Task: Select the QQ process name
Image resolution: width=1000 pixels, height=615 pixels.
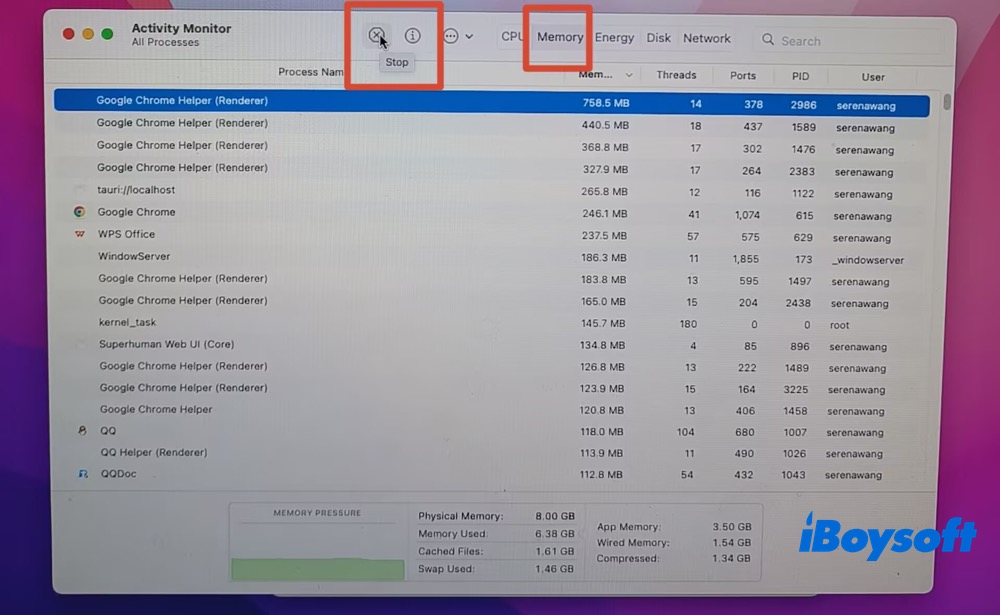Action: pos(108,431)
